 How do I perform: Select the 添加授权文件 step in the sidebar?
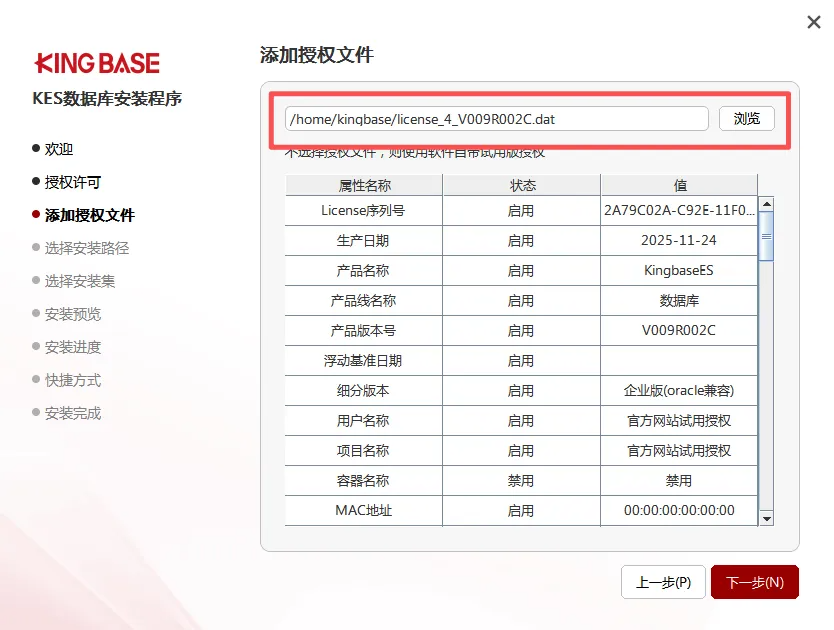click(x=89, y=215)
